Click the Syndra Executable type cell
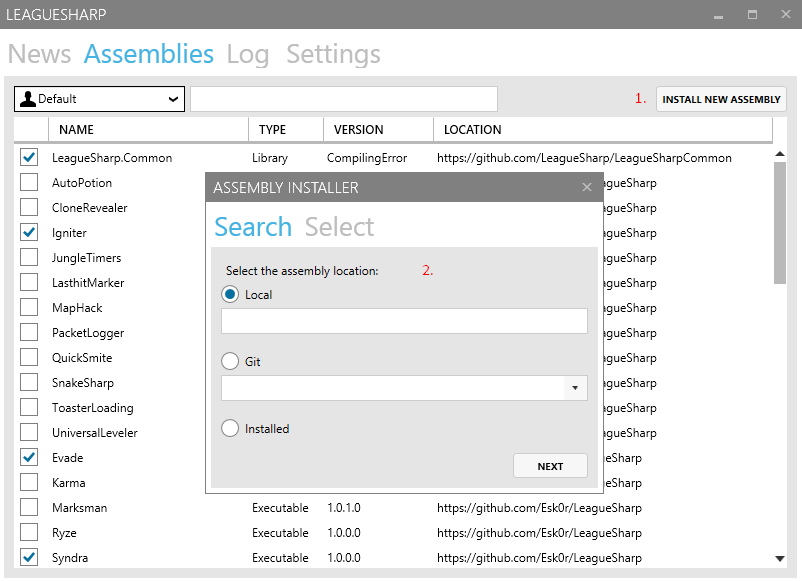Viewport: 802px width, 581px height. [x=280, y=558]
